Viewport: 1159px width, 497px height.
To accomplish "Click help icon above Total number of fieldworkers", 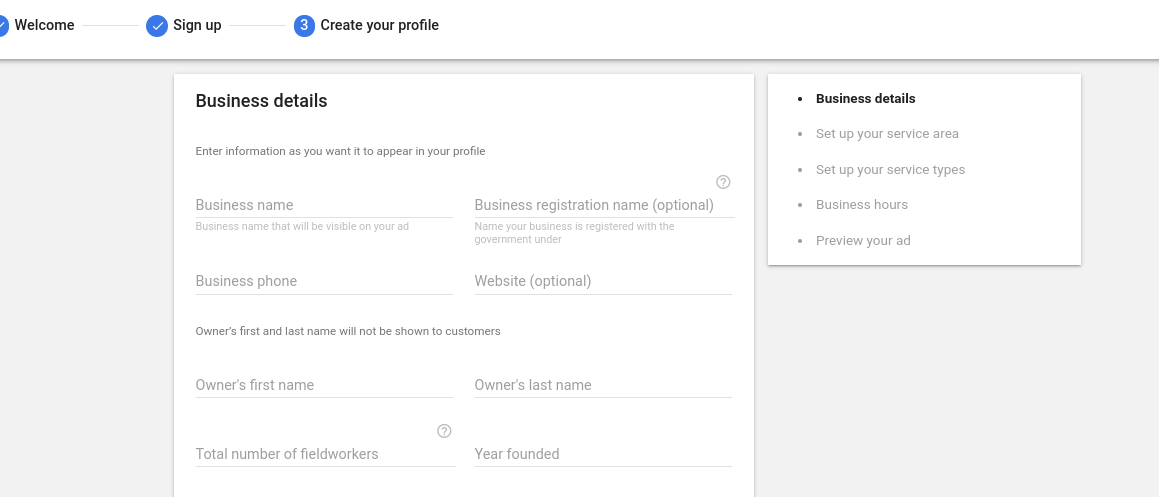I will pos(443,431).
